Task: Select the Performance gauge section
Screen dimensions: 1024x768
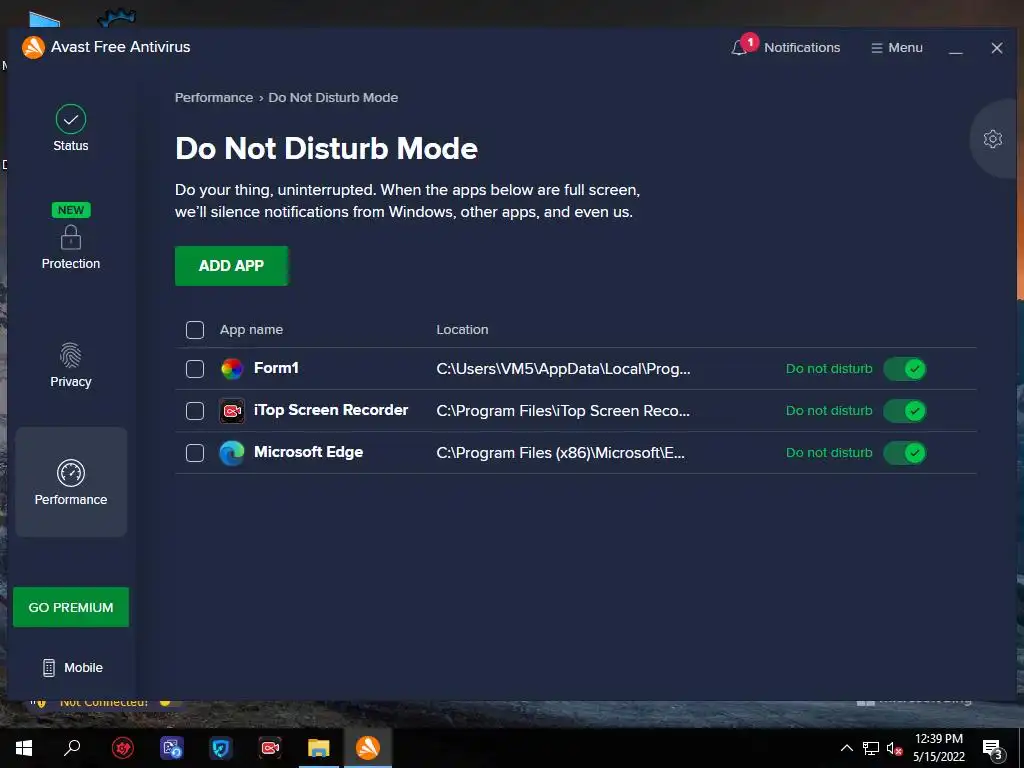Action: click(71, 483)
